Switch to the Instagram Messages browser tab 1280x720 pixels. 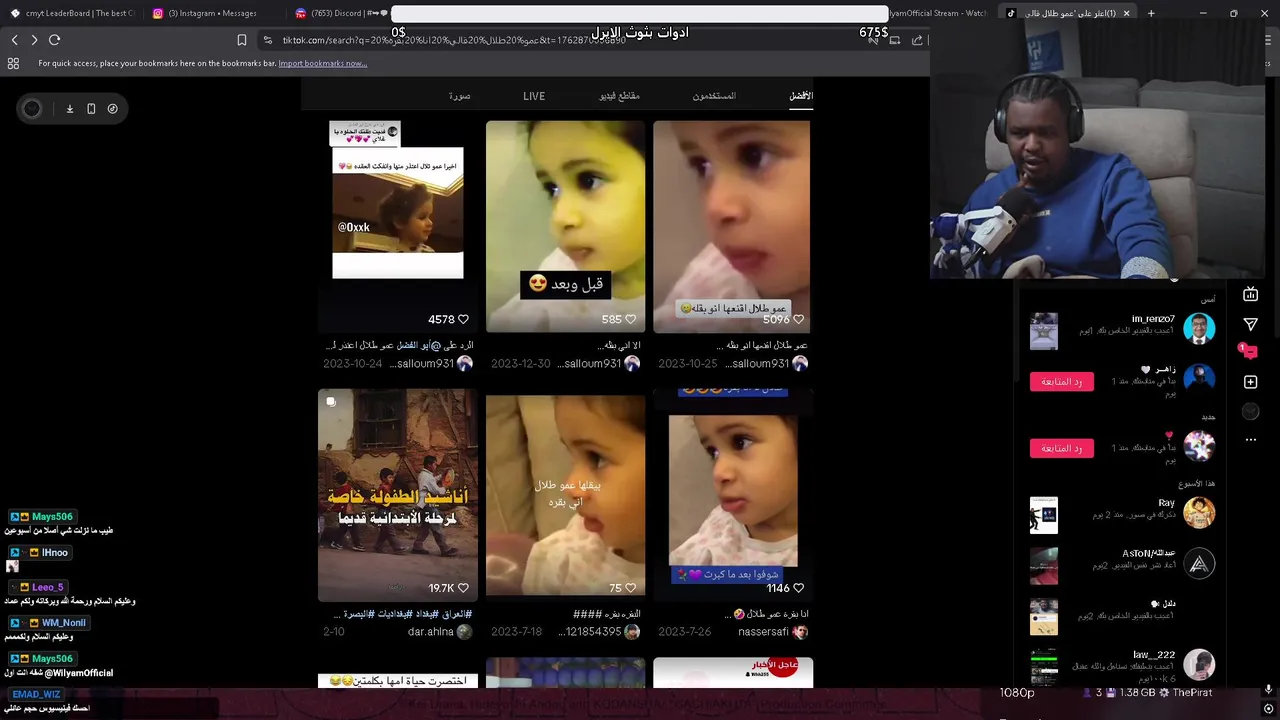212,13
